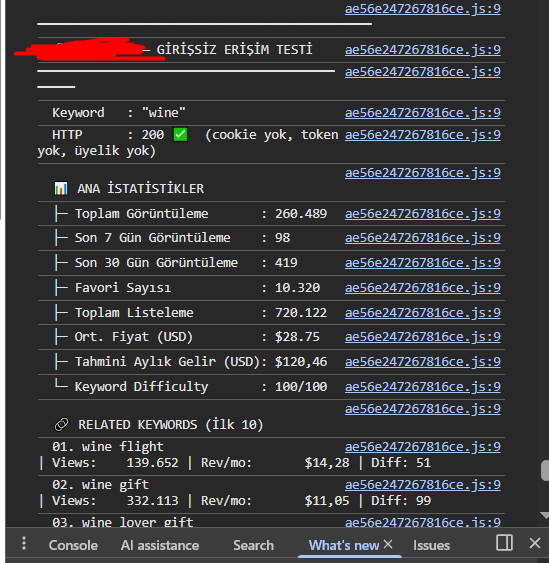Select the value 260.489
This screenshot has height=563, width=549.
pos(301,214)
